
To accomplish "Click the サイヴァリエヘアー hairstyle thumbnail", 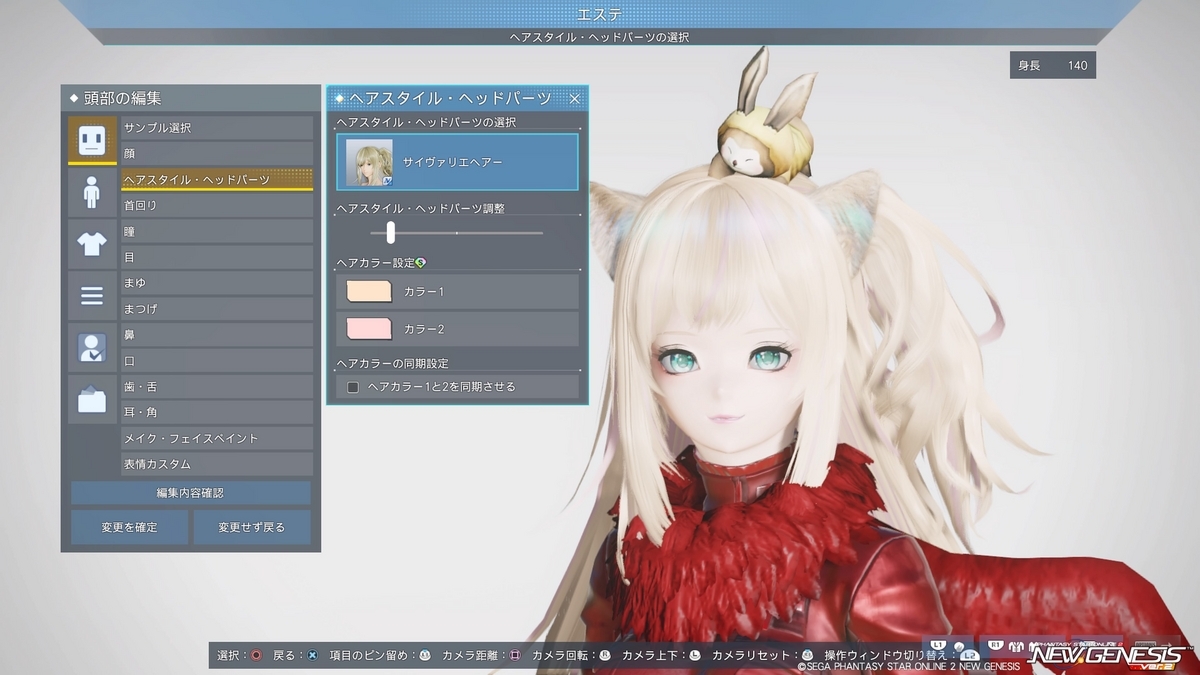I will pyautogui.click(x=369, y=162).
